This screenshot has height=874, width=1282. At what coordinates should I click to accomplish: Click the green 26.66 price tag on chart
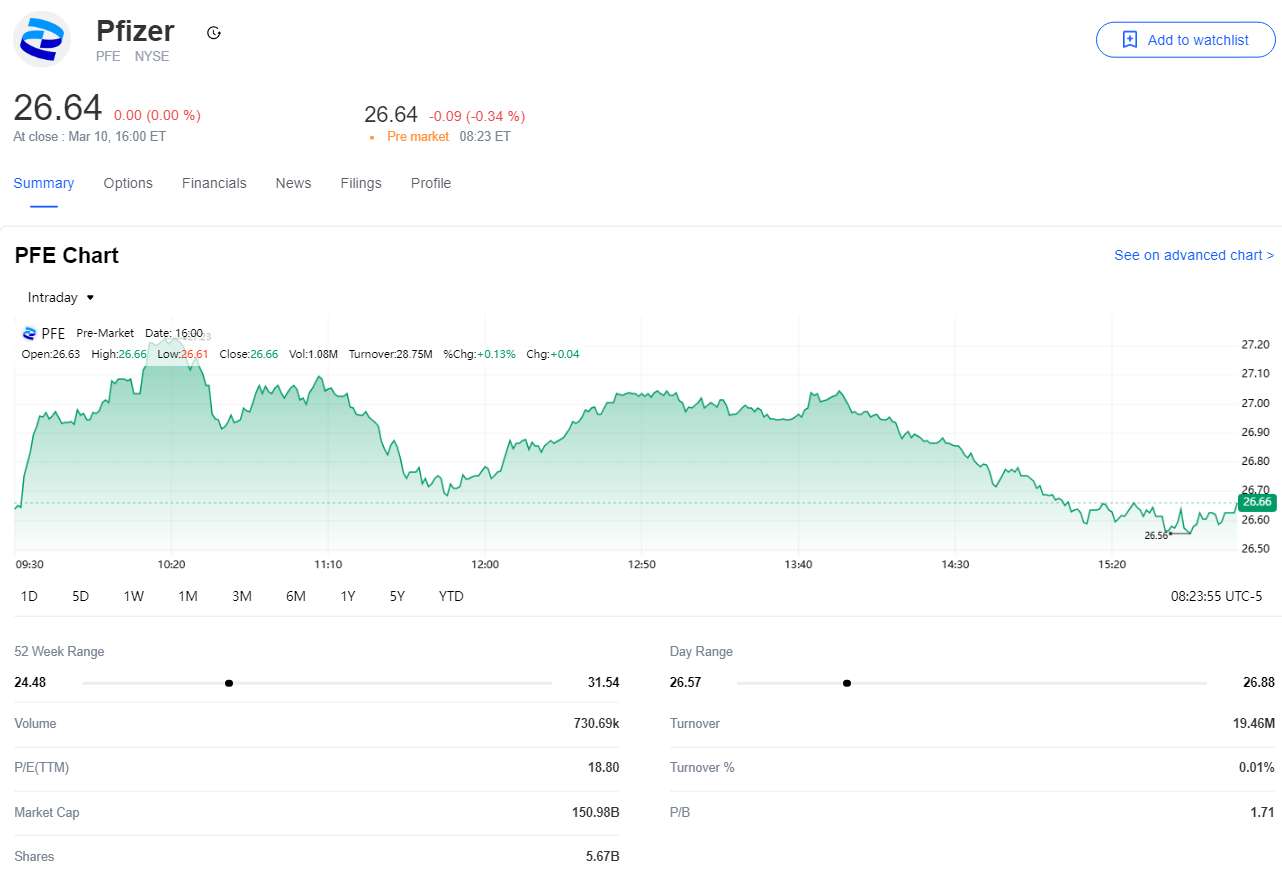coord(1256,502)
